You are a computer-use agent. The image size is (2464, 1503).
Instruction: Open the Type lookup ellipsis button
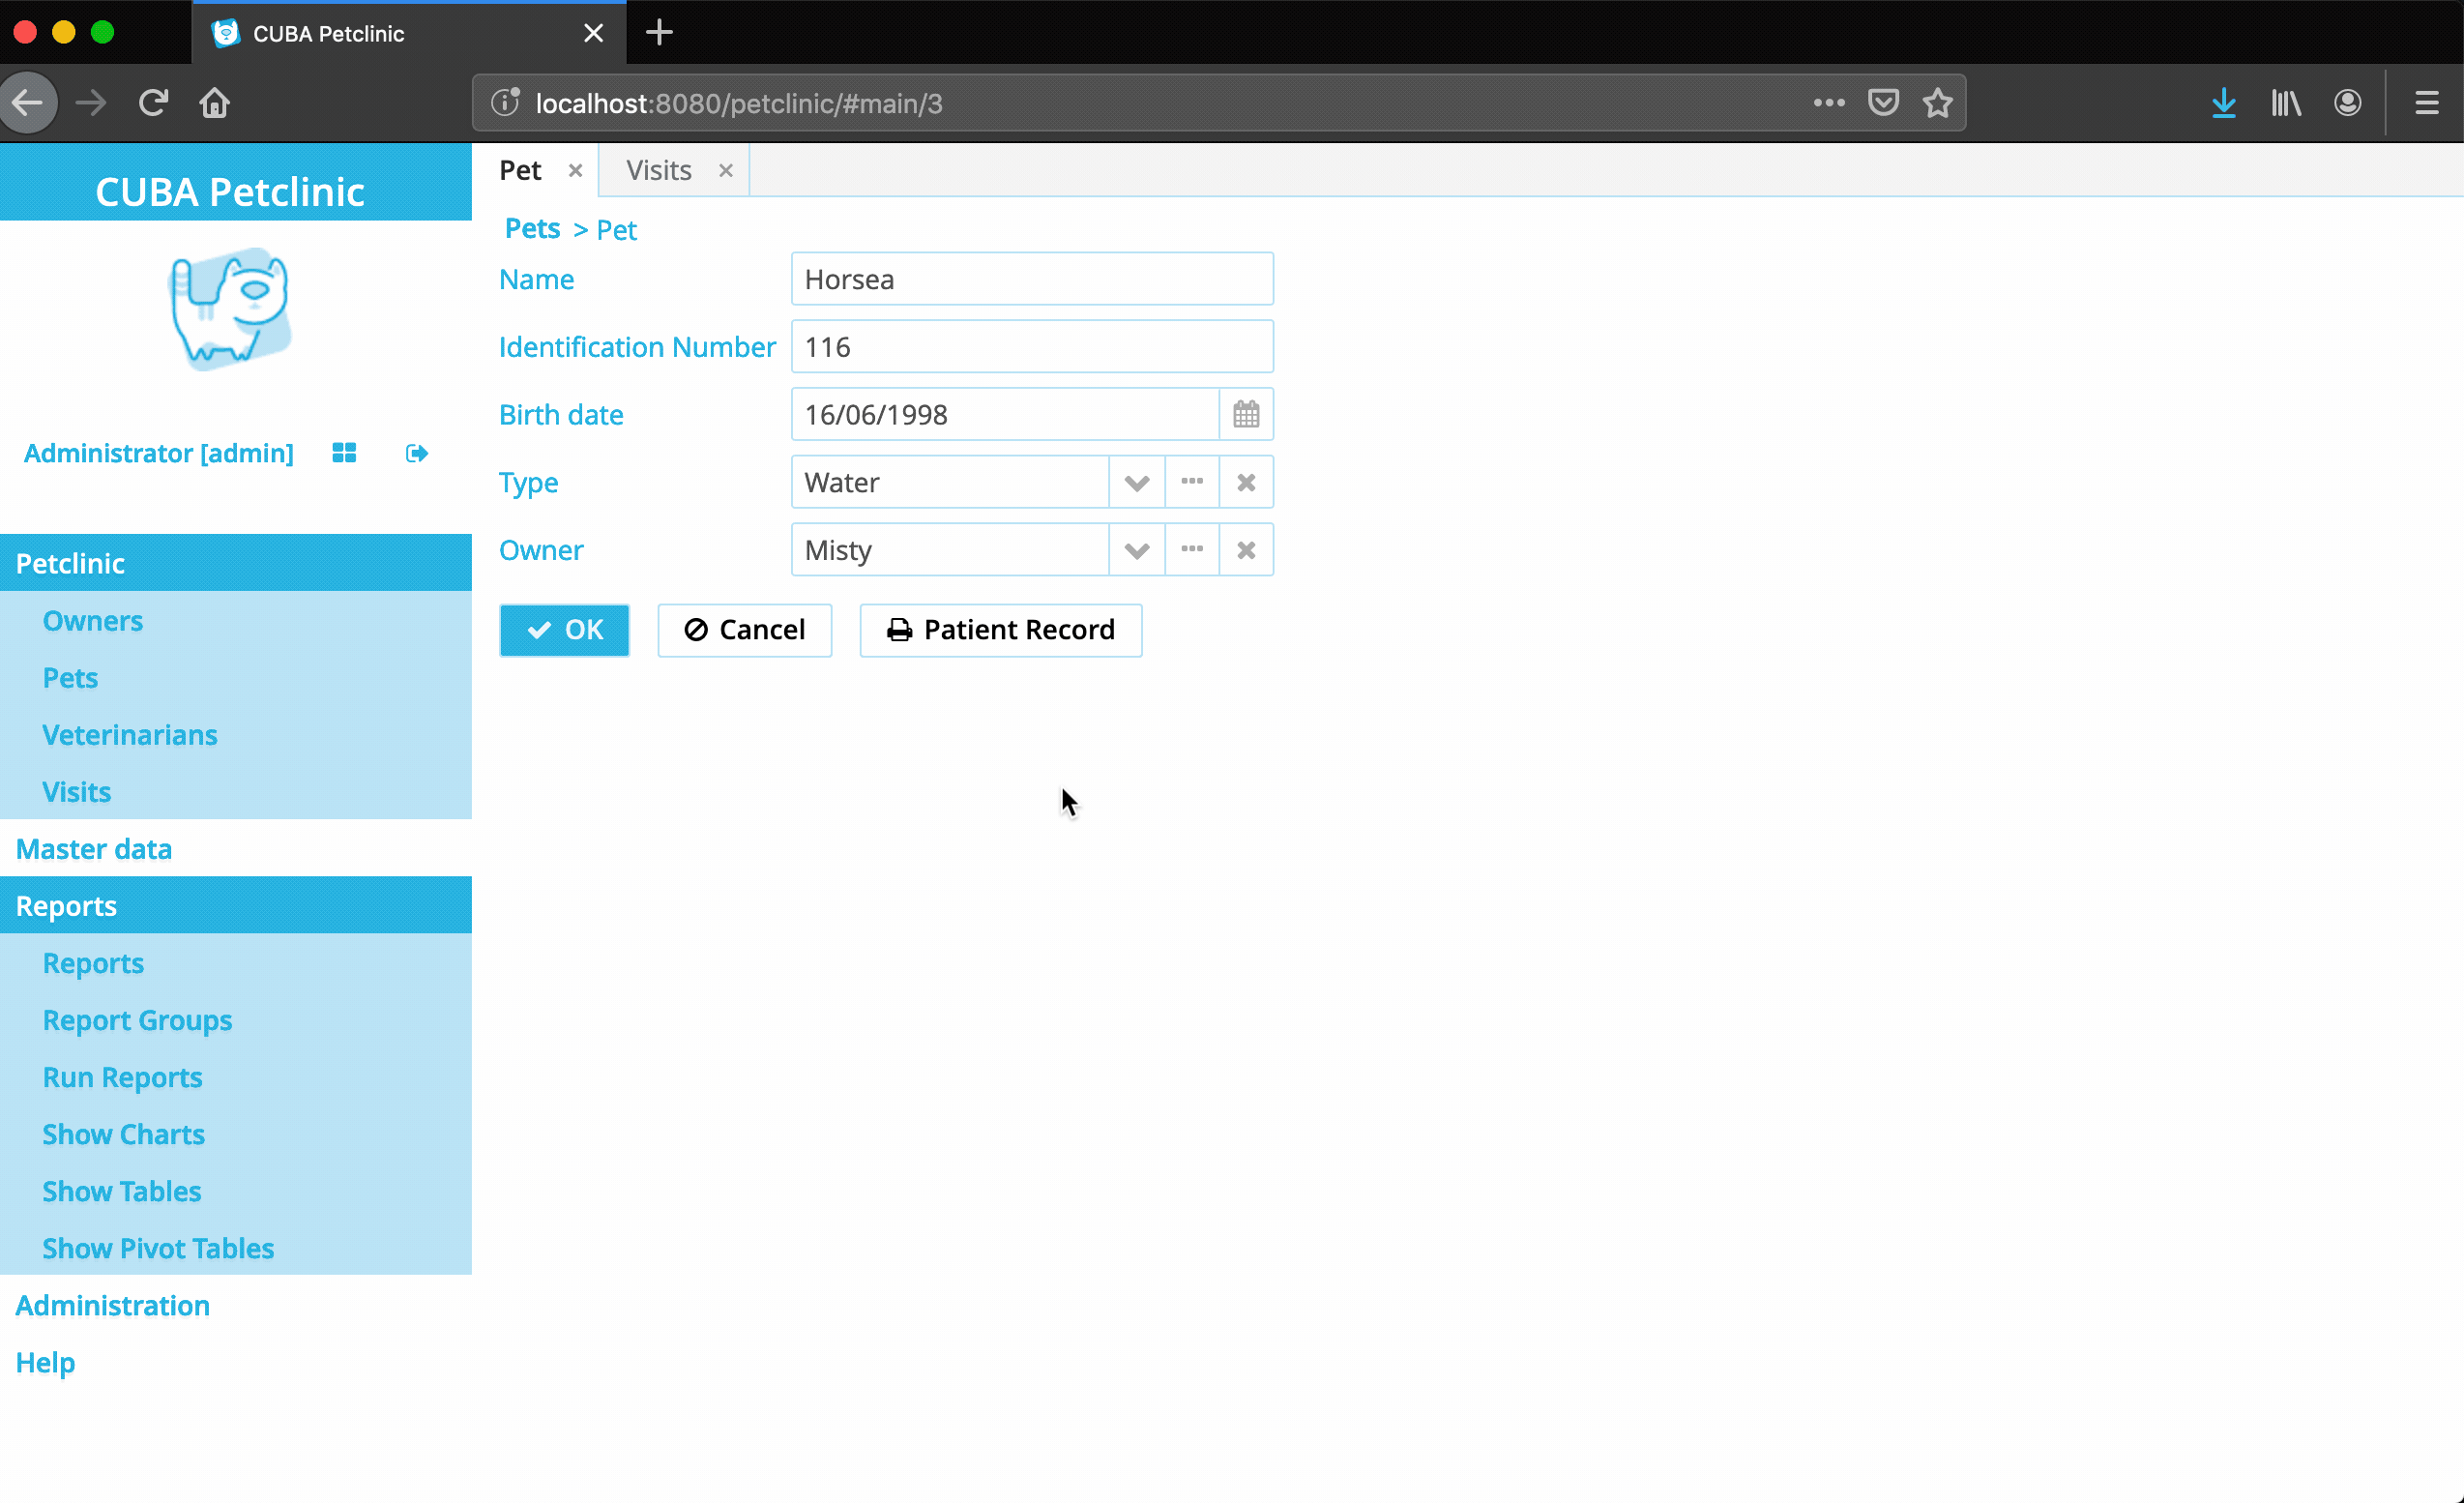1191,482
